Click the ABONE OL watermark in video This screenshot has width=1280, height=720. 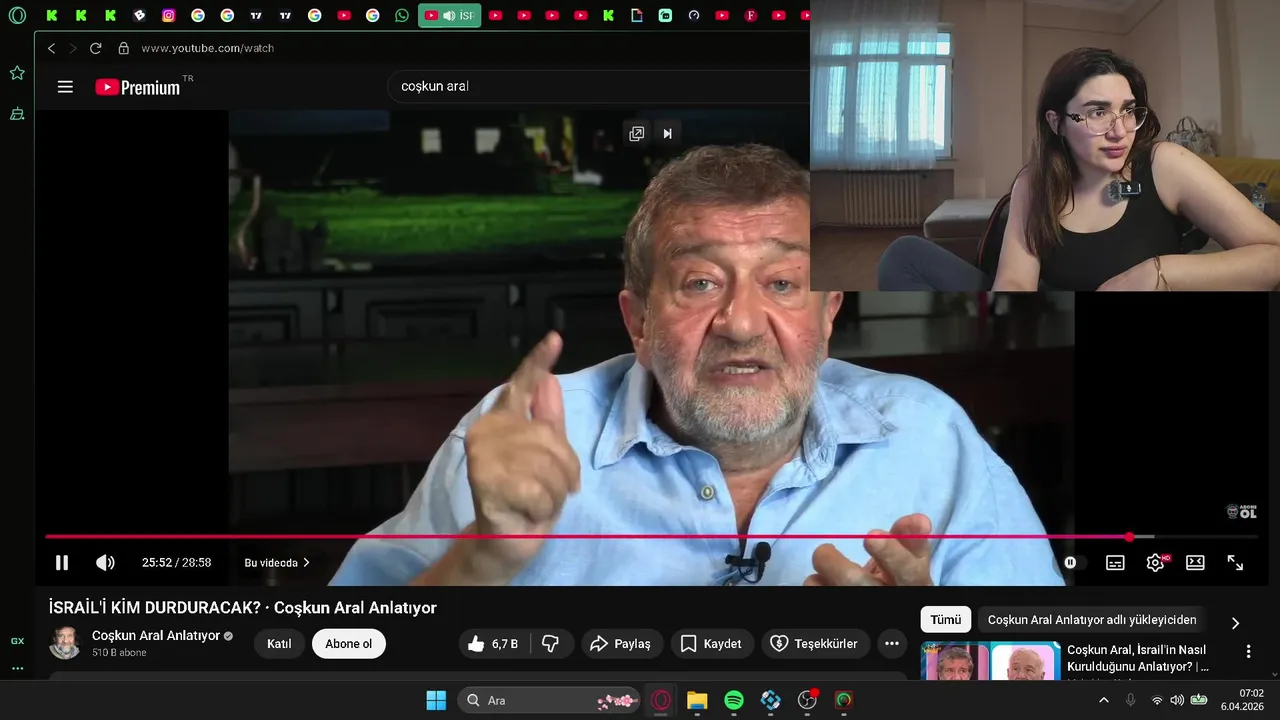pyautogui.click(x=1241, y=511)
